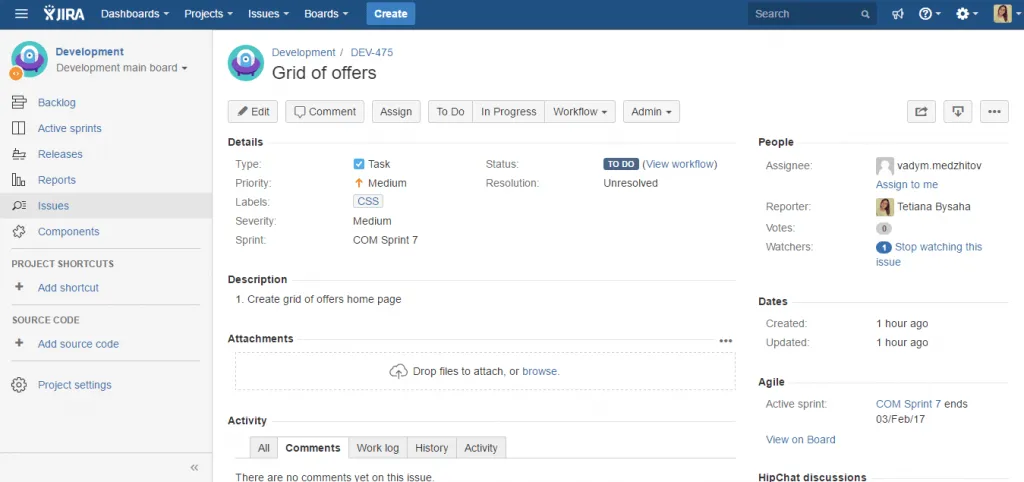Viewport: 1024px width, 482px height.
Task: Click the View workflow link
Action: click(x=680, y=165)
